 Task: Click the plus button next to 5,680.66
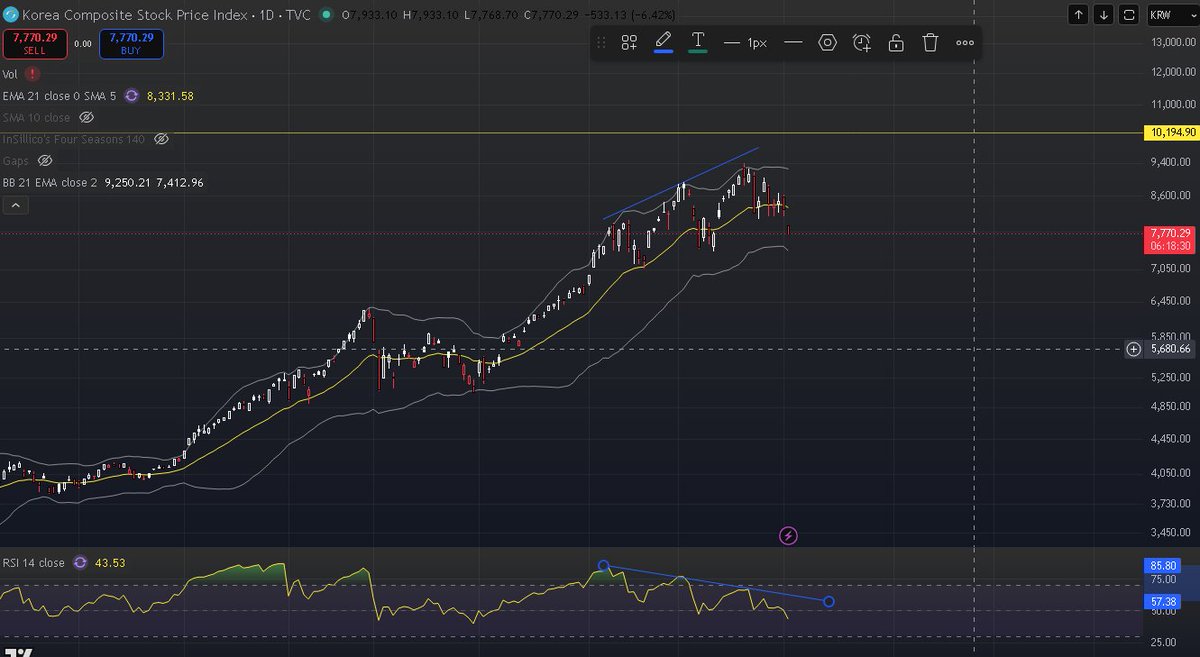click(1134, 349)
